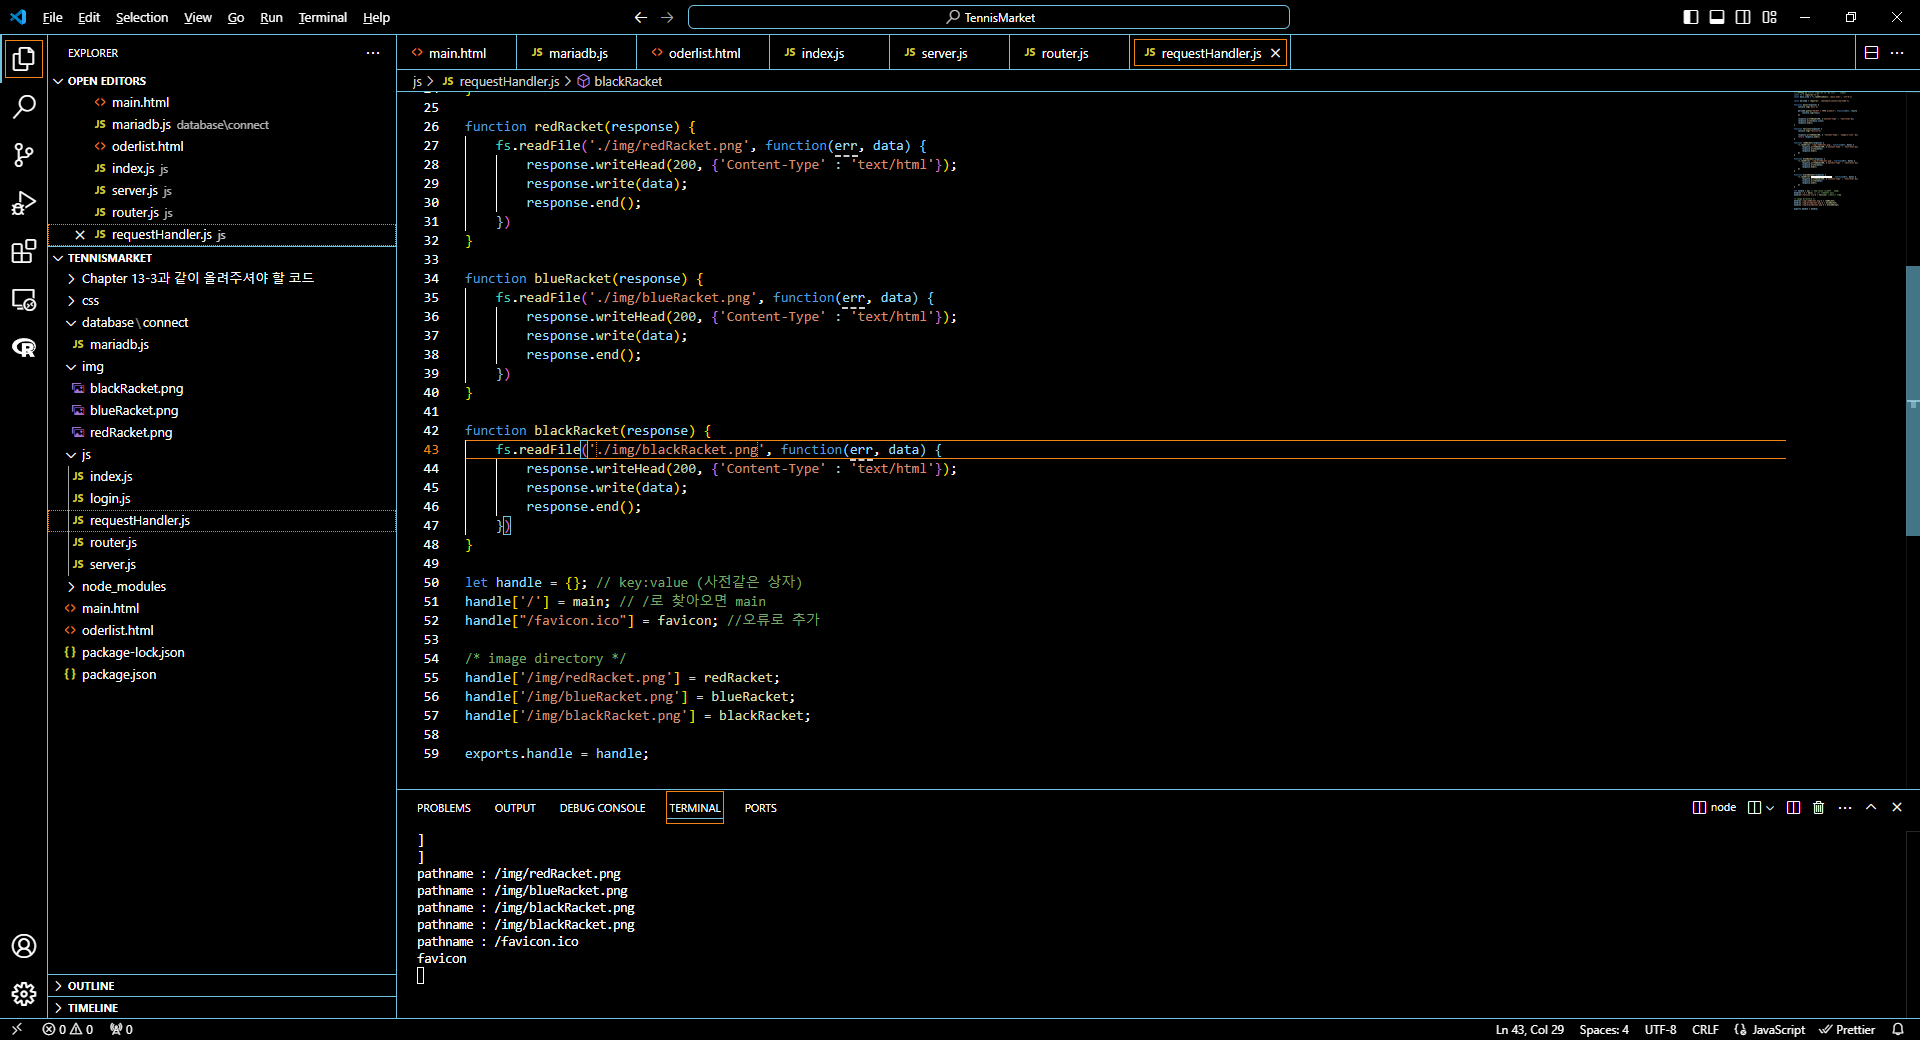Split the terminal panel
1920x1040 pixels.
[1793, 807]
